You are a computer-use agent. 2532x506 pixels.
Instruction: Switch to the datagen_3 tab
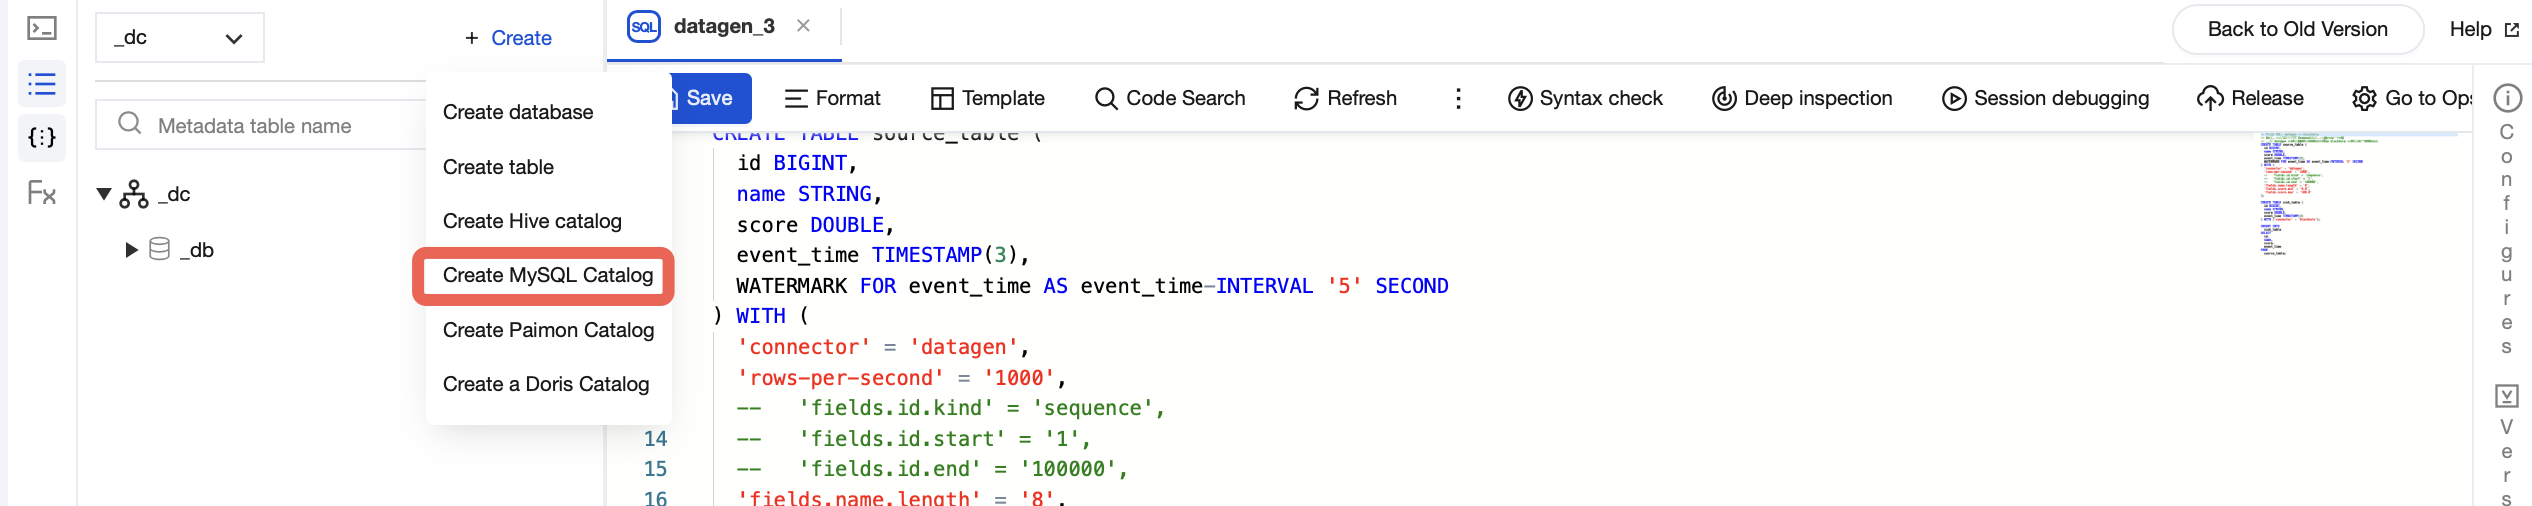pyautogui.click(x=724, y=26)
